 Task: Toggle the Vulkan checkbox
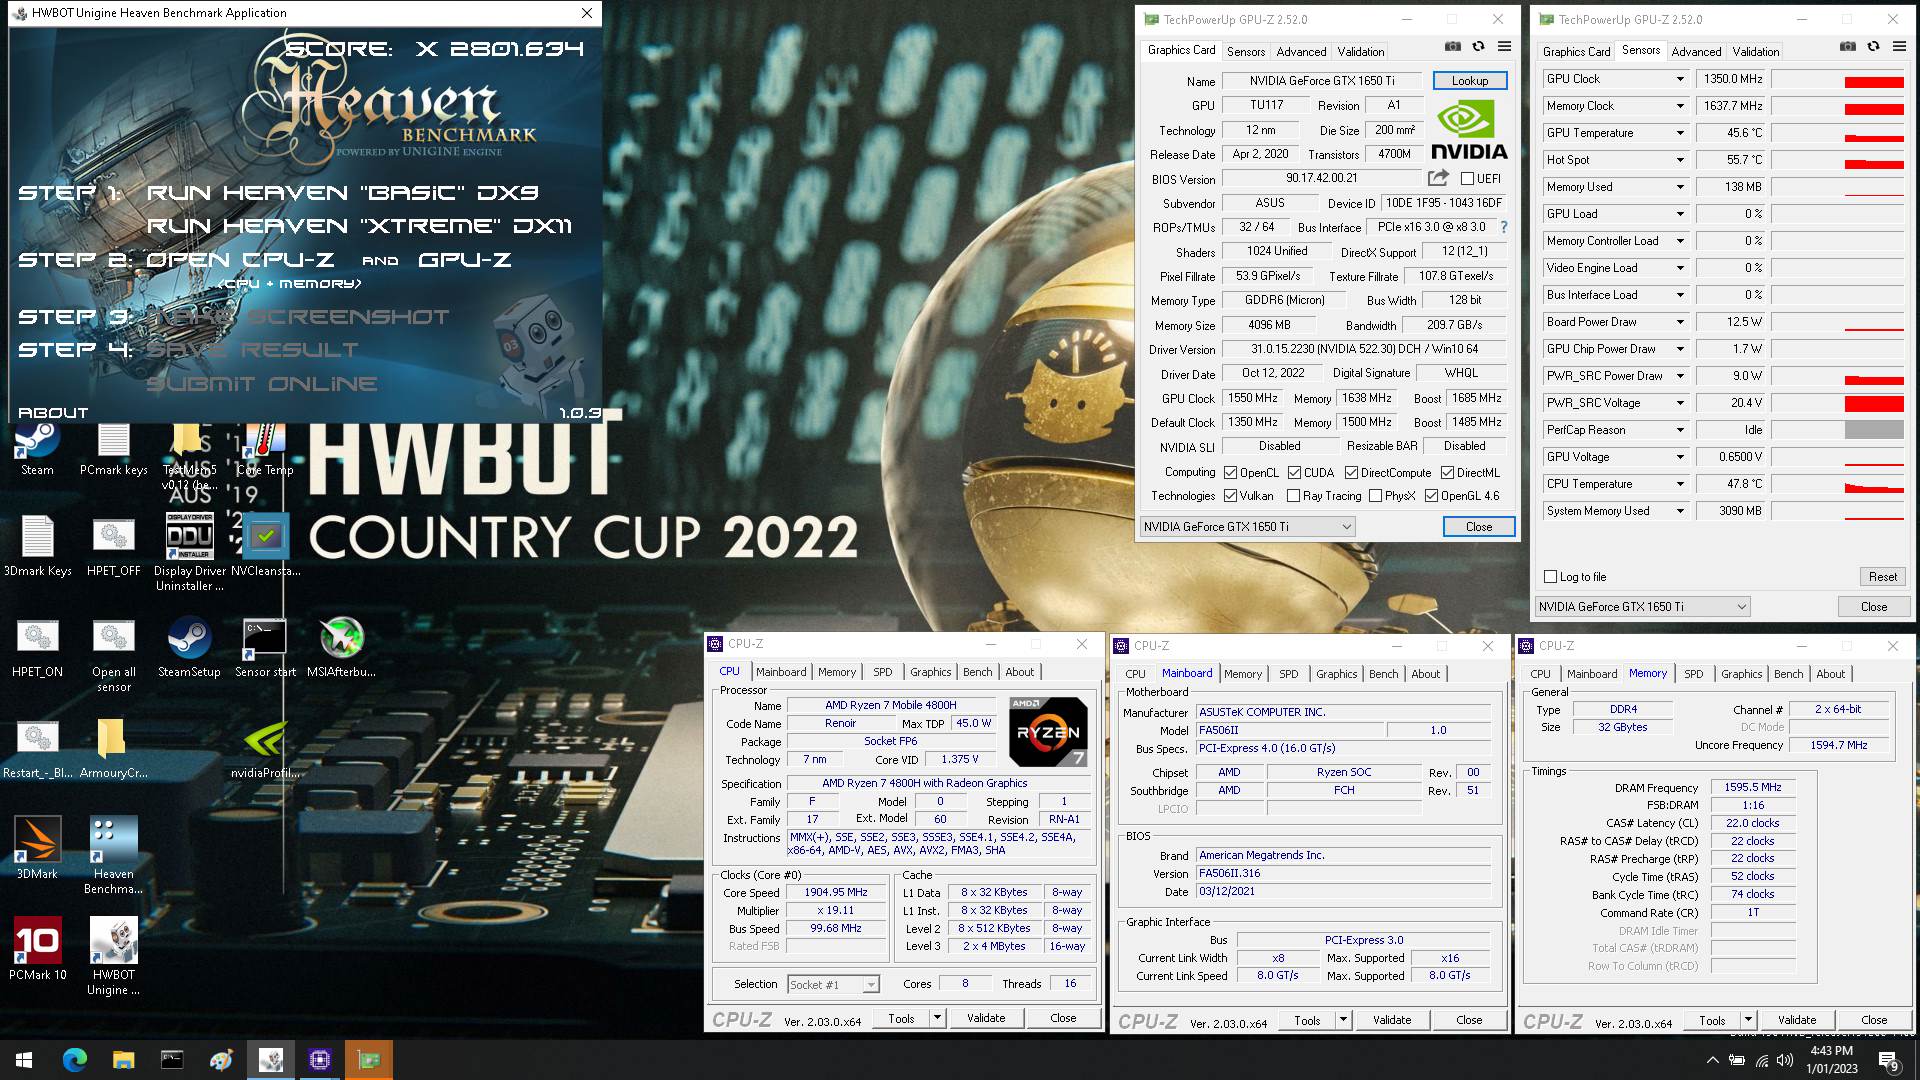(1231, 496)
